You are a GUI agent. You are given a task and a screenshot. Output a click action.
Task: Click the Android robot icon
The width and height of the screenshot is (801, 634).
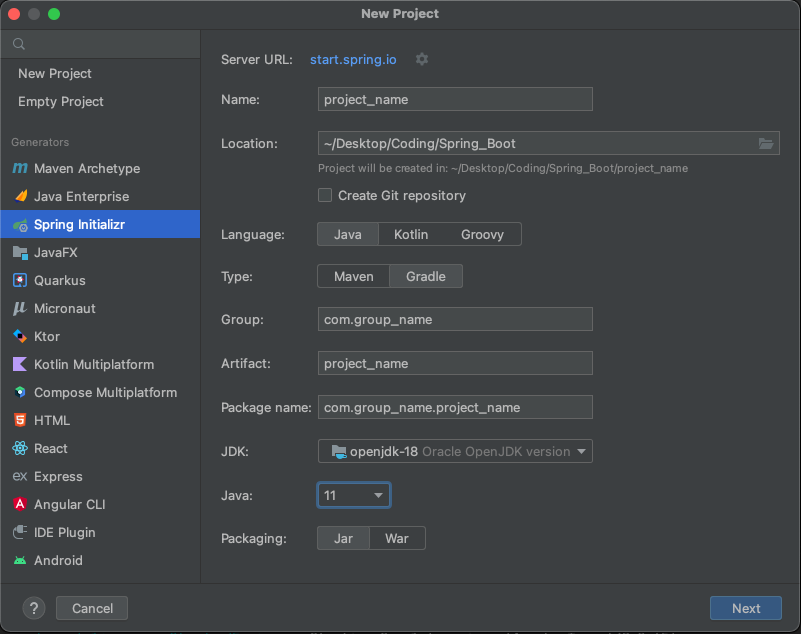(x=20, y=560)
